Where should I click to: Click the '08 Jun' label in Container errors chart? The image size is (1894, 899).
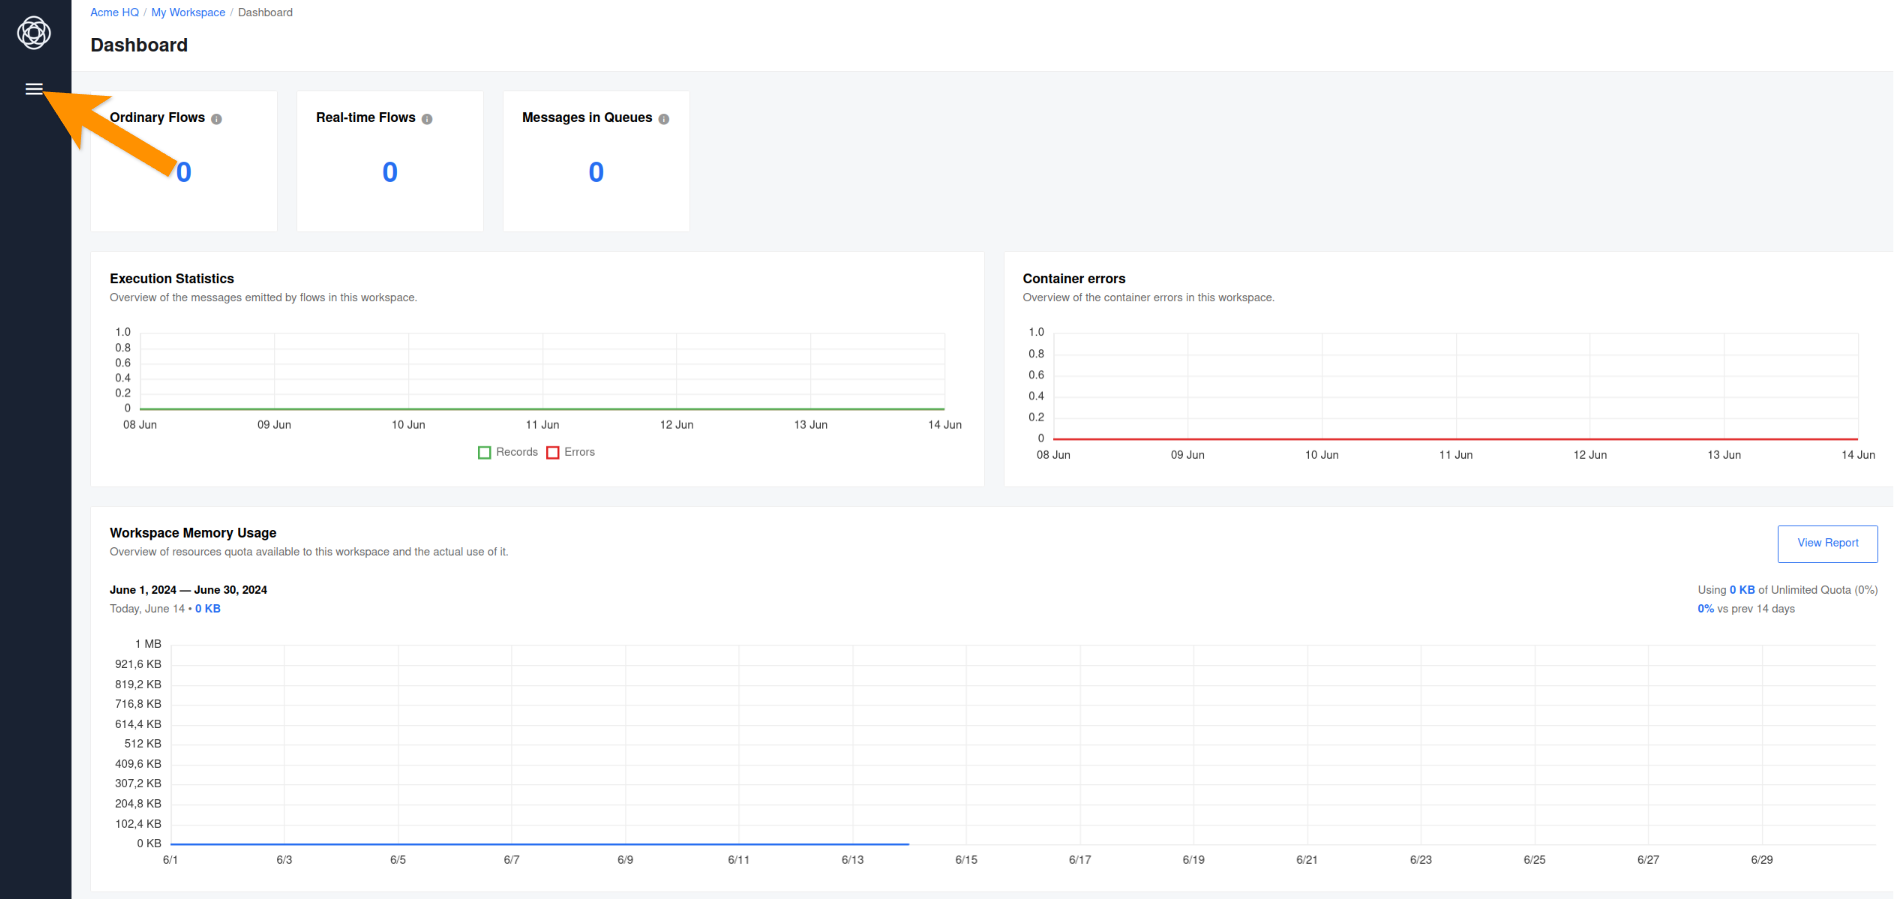pyautogui.click(x=1053, y=455)
